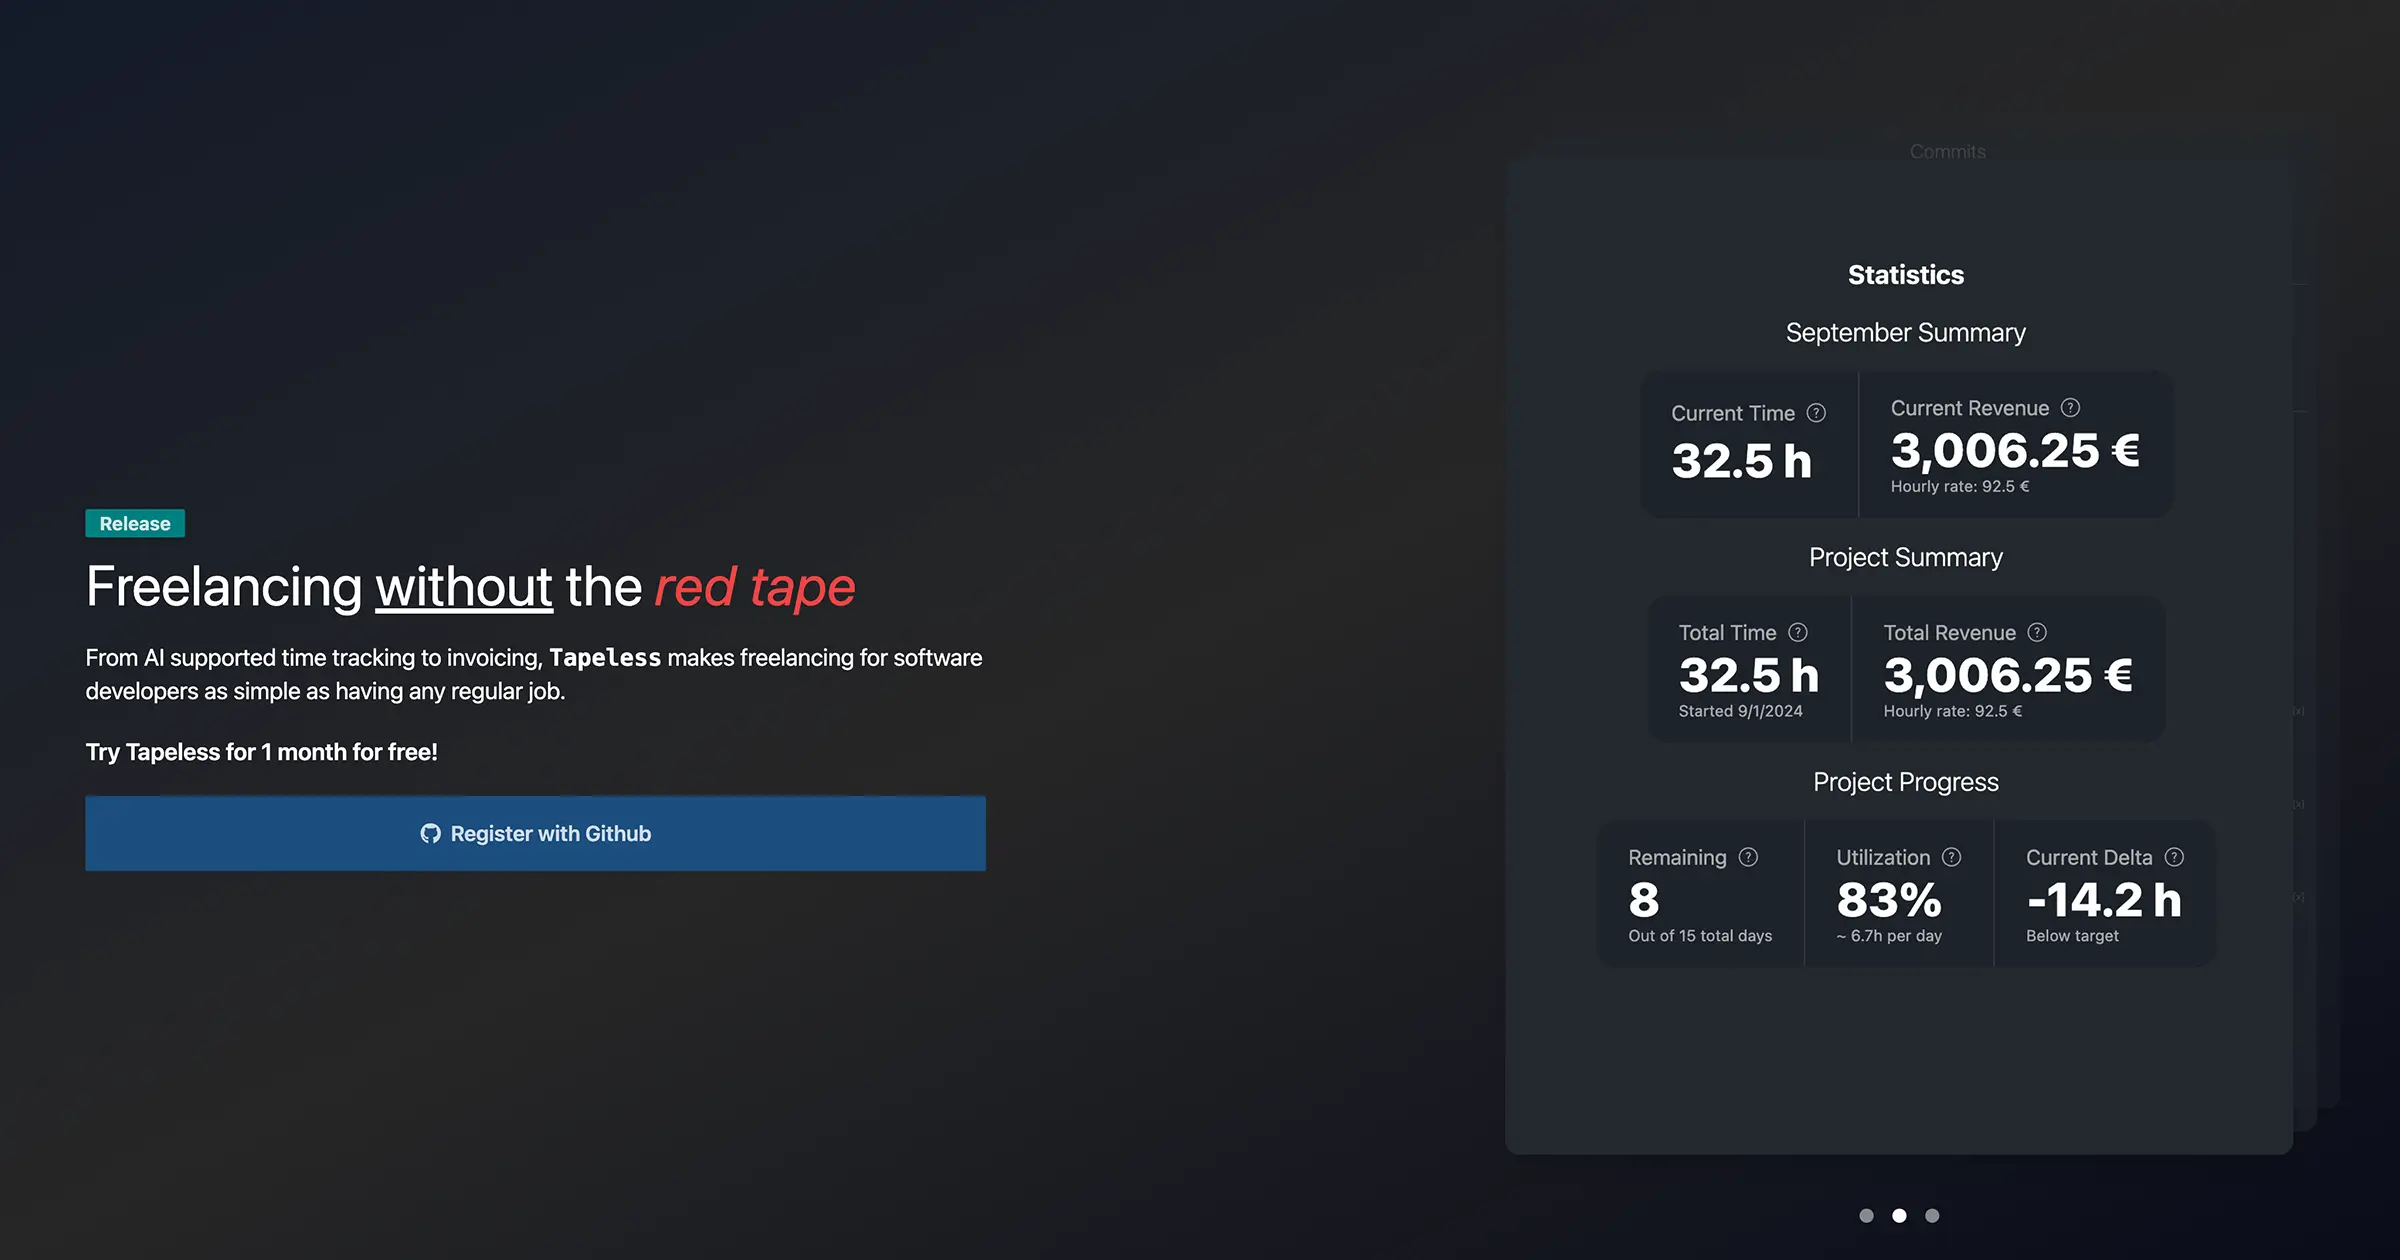Select the first carousel dot
This screenshot has height=1260, width=2400.
1866,1216
